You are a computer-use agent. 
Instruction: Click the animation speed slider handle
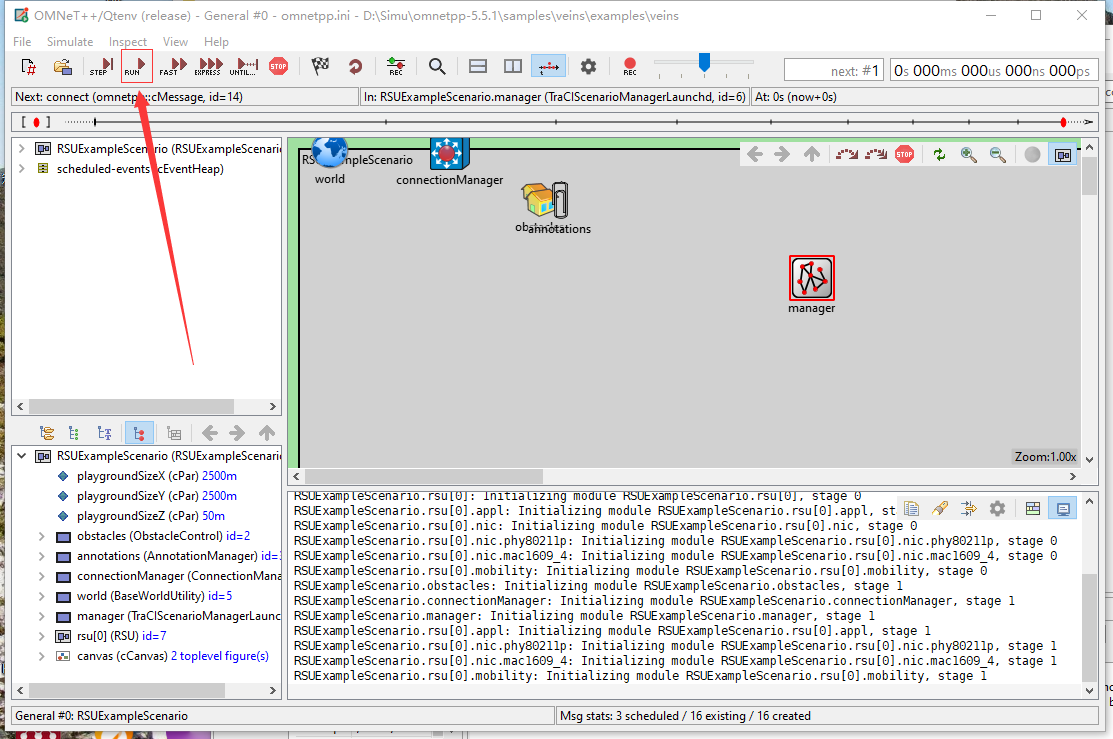704,62
